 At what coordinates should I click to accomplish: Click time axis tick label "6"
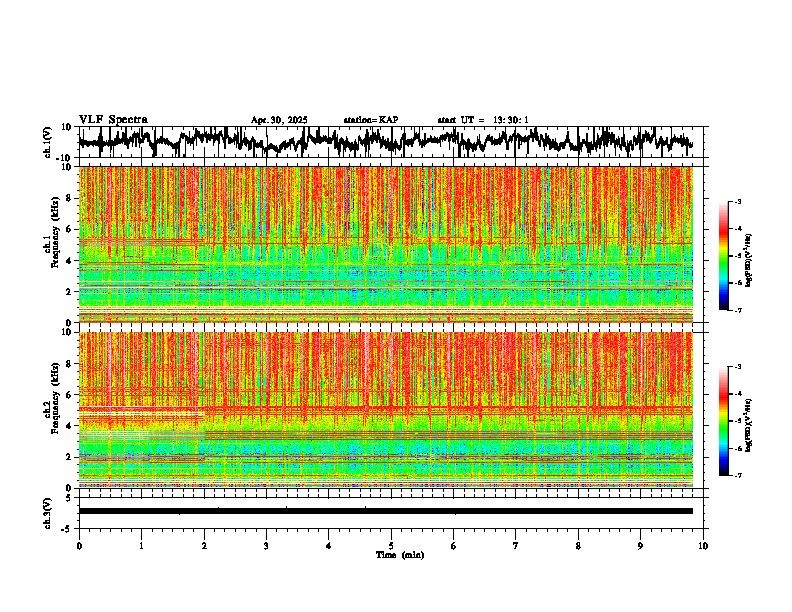click(x=454, y=546)
